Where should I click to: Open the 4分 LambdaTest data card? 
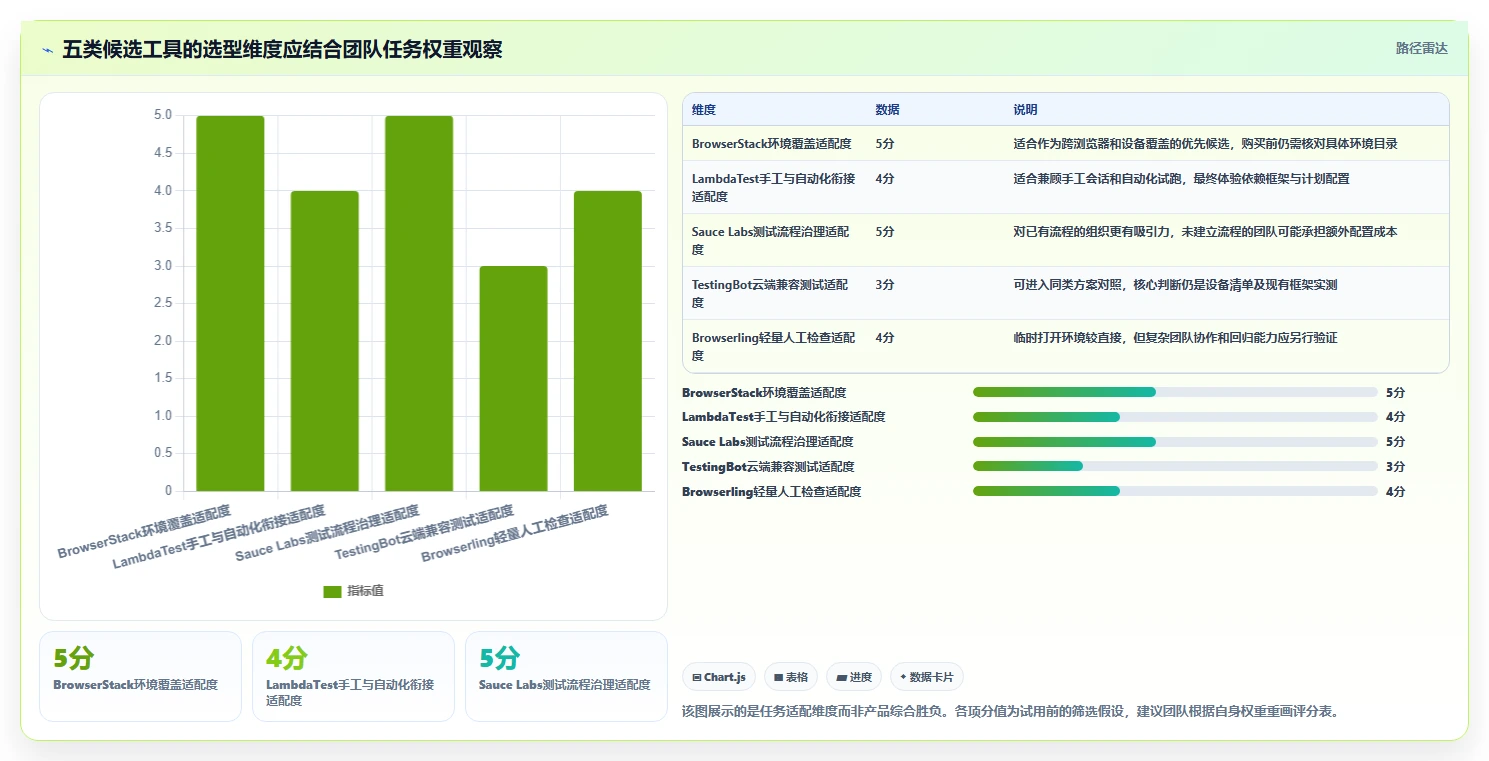pyautogui.click(x=353, y=676)
